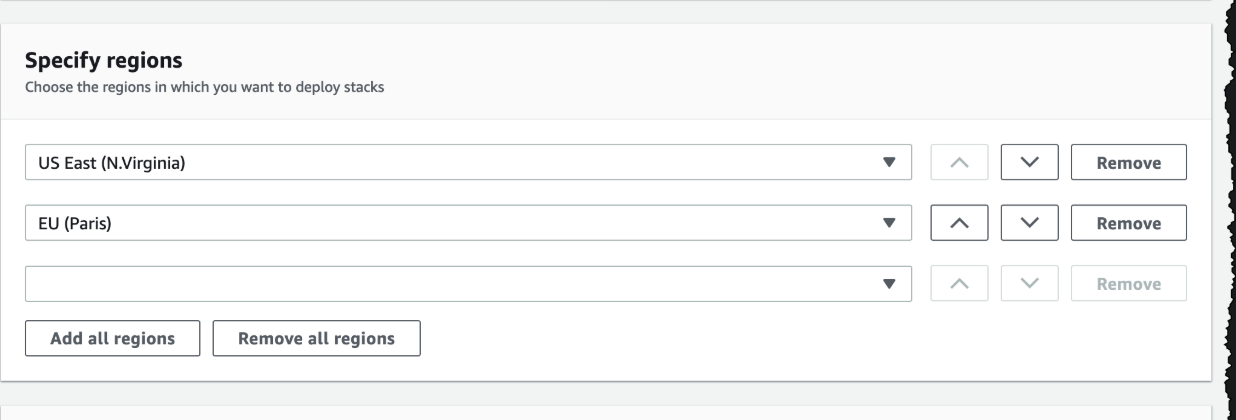The height and width of the screenshot is (420, 1236).
Task: Click the disabled up arrow for US East
Action: (x=959, y=163)
